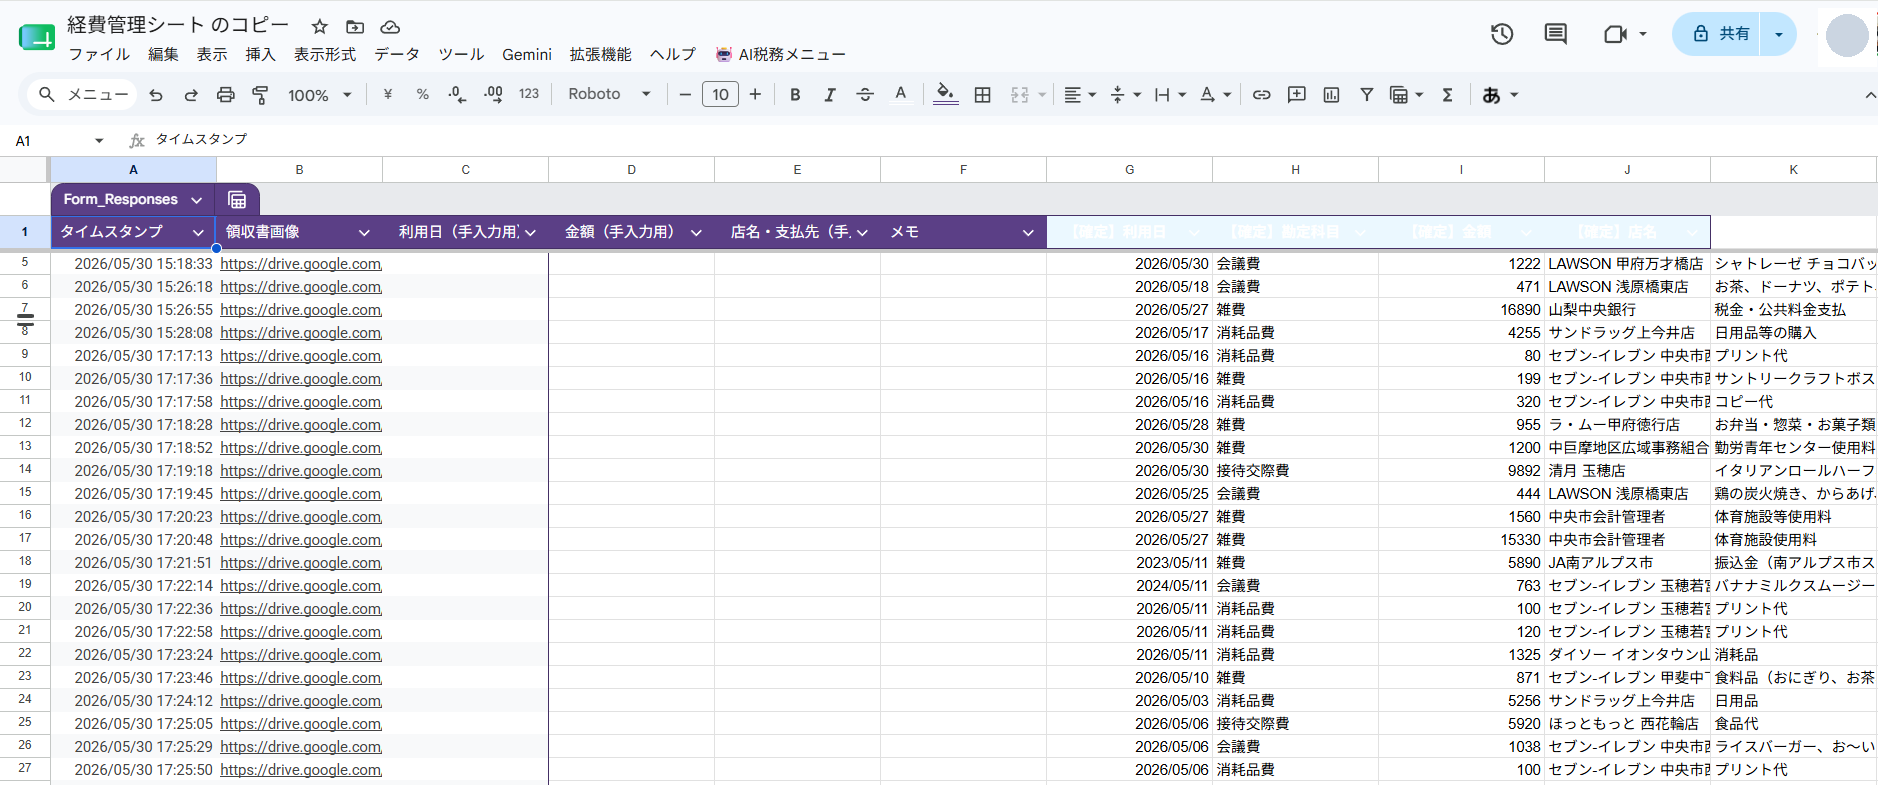Choose a cell fill color

click(x=945, y=95)
